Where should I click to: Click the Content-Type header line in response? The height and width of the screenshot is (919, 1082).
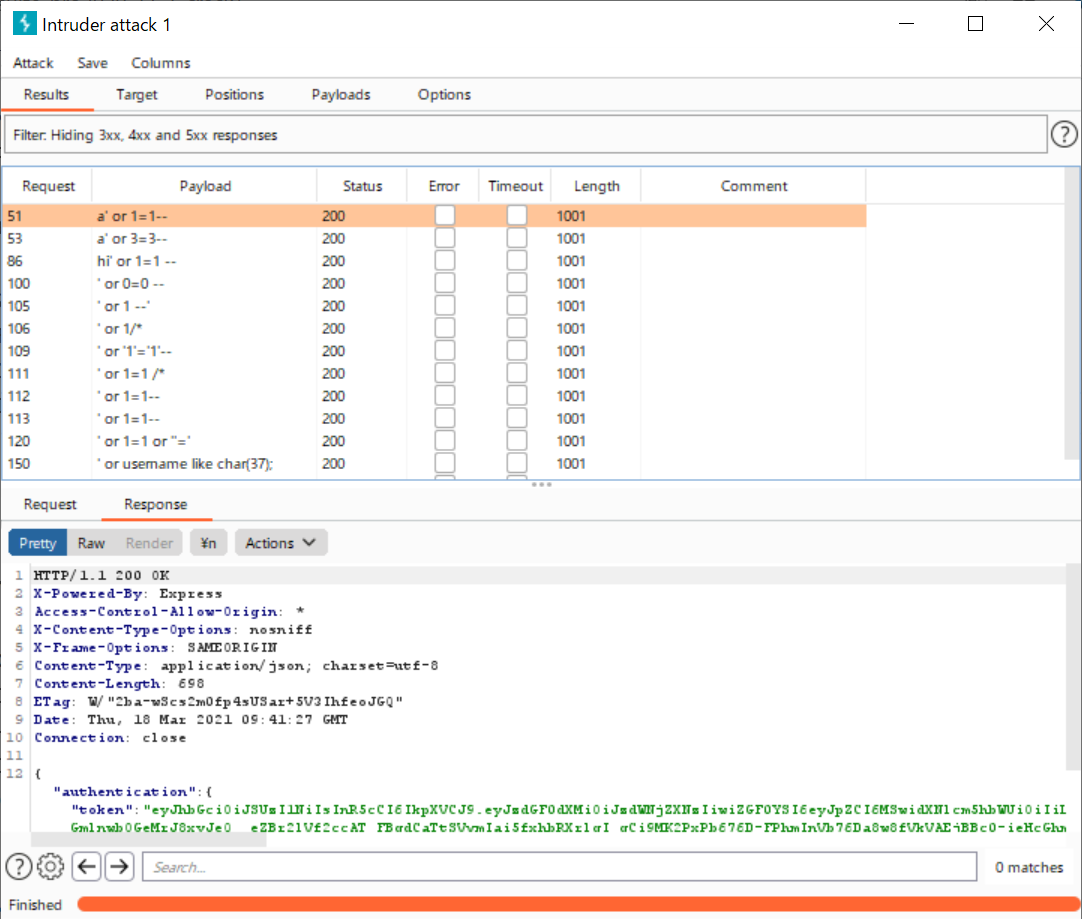coord(236,666)
